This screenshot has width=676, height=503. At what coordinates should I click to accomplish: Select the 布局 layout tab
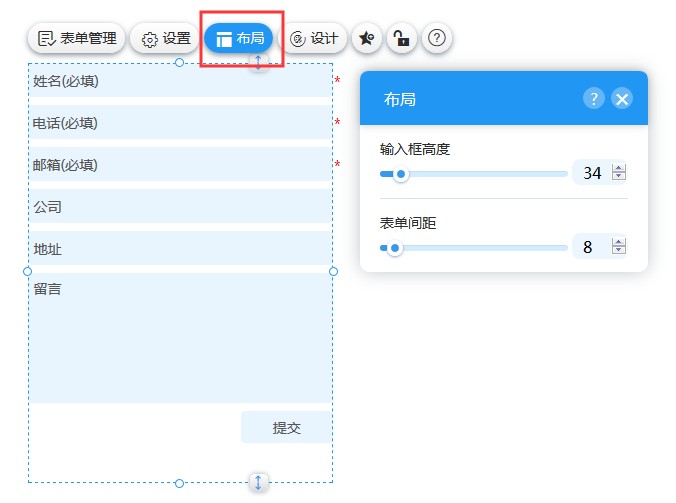click(239, 39)
